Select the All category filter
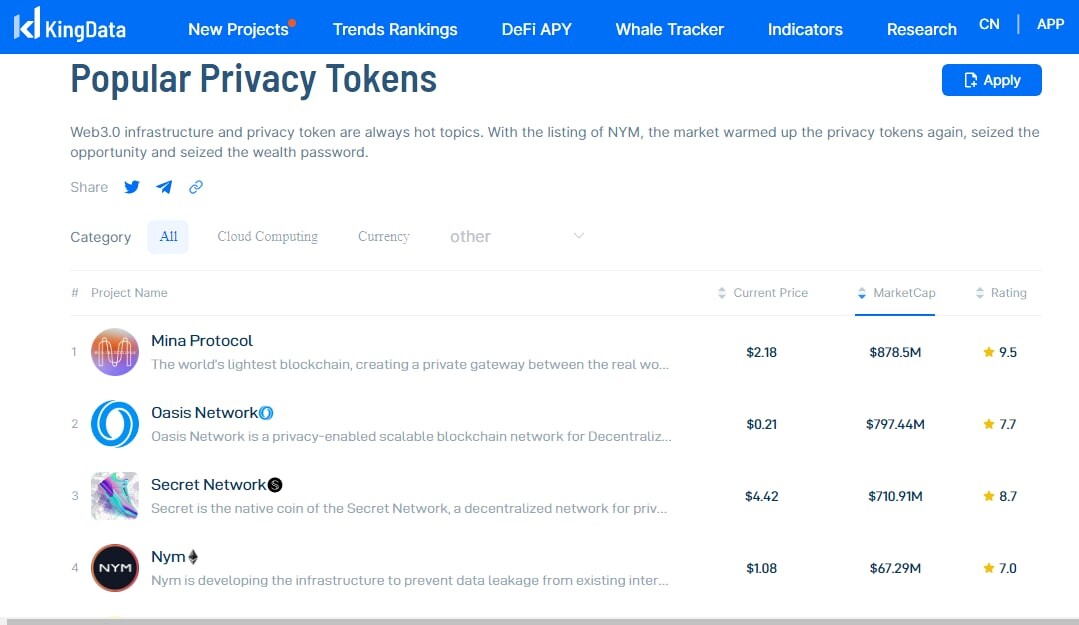The height and width of the screenshot is (625, 1079). (168, 237)
